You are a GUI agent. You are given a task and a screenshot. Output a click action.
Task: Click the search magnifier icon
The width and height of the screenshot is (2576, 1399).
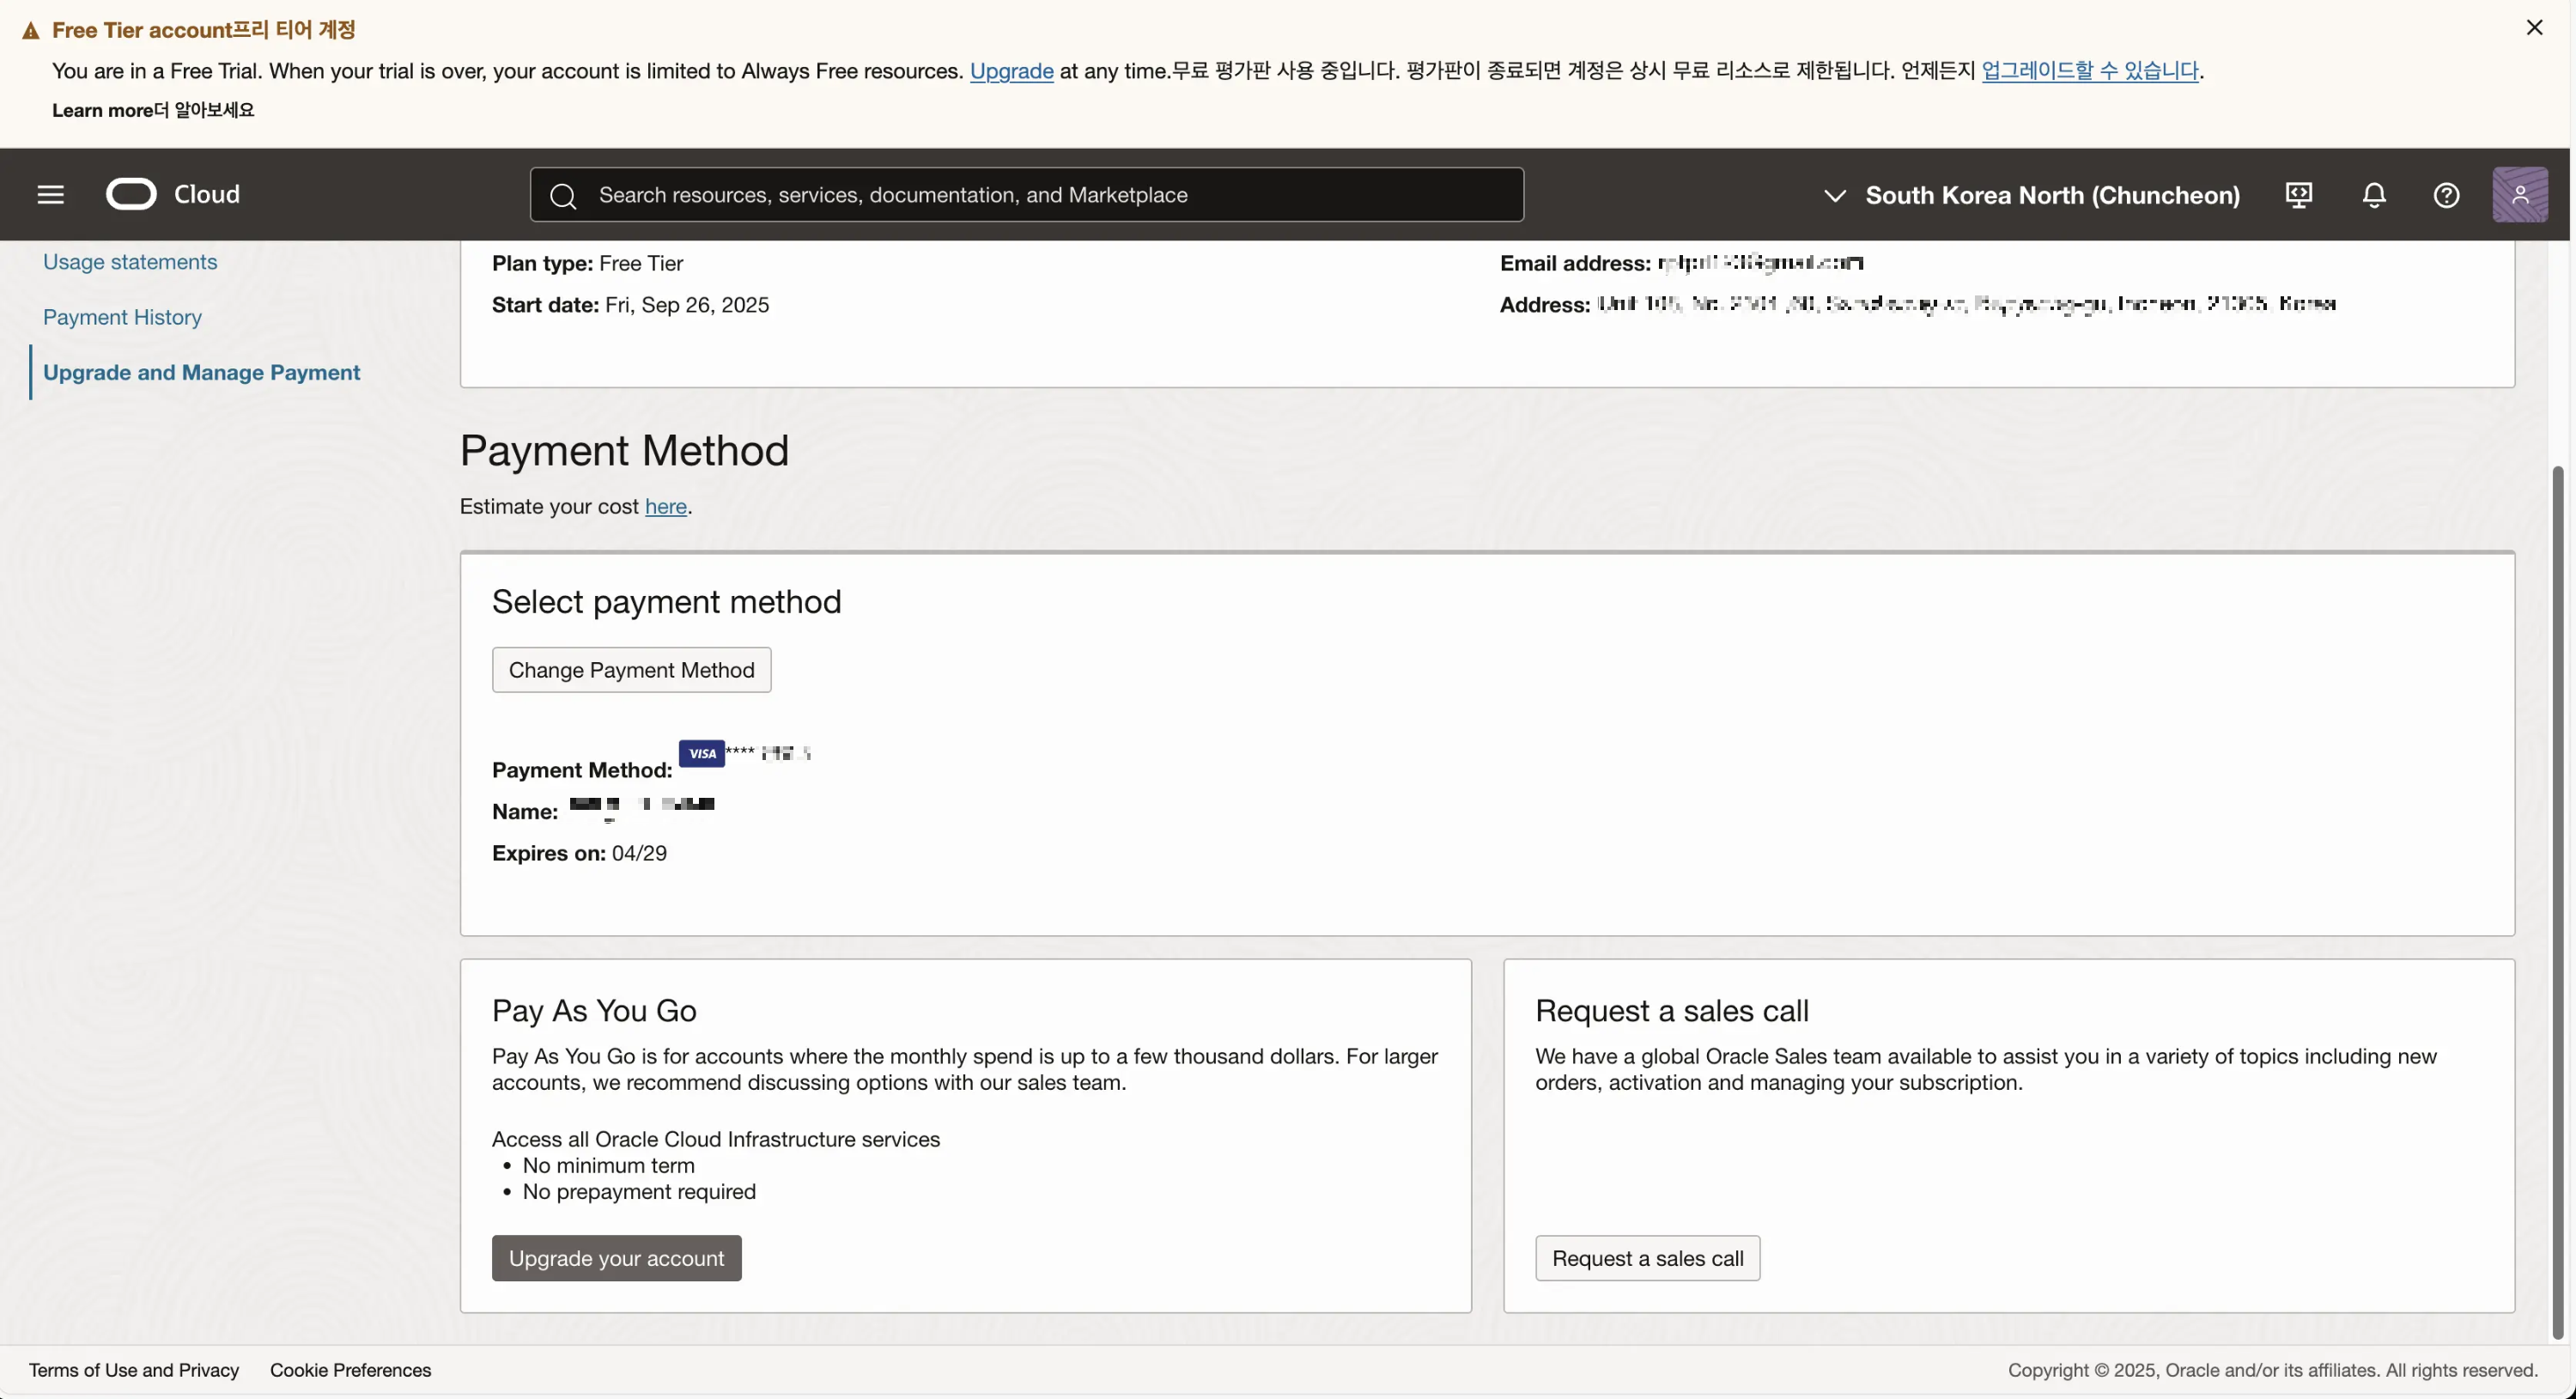click(563, 196)
